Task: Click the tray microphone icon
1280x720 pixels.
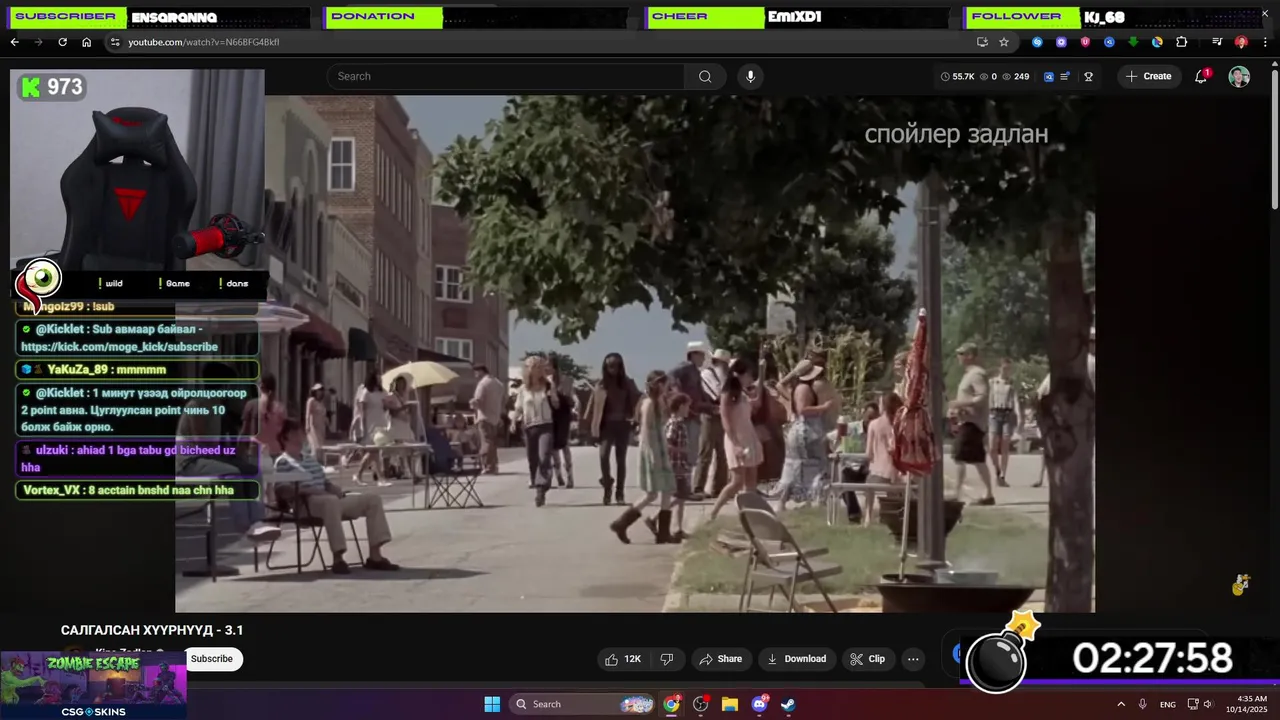Action: [1143, 704]
